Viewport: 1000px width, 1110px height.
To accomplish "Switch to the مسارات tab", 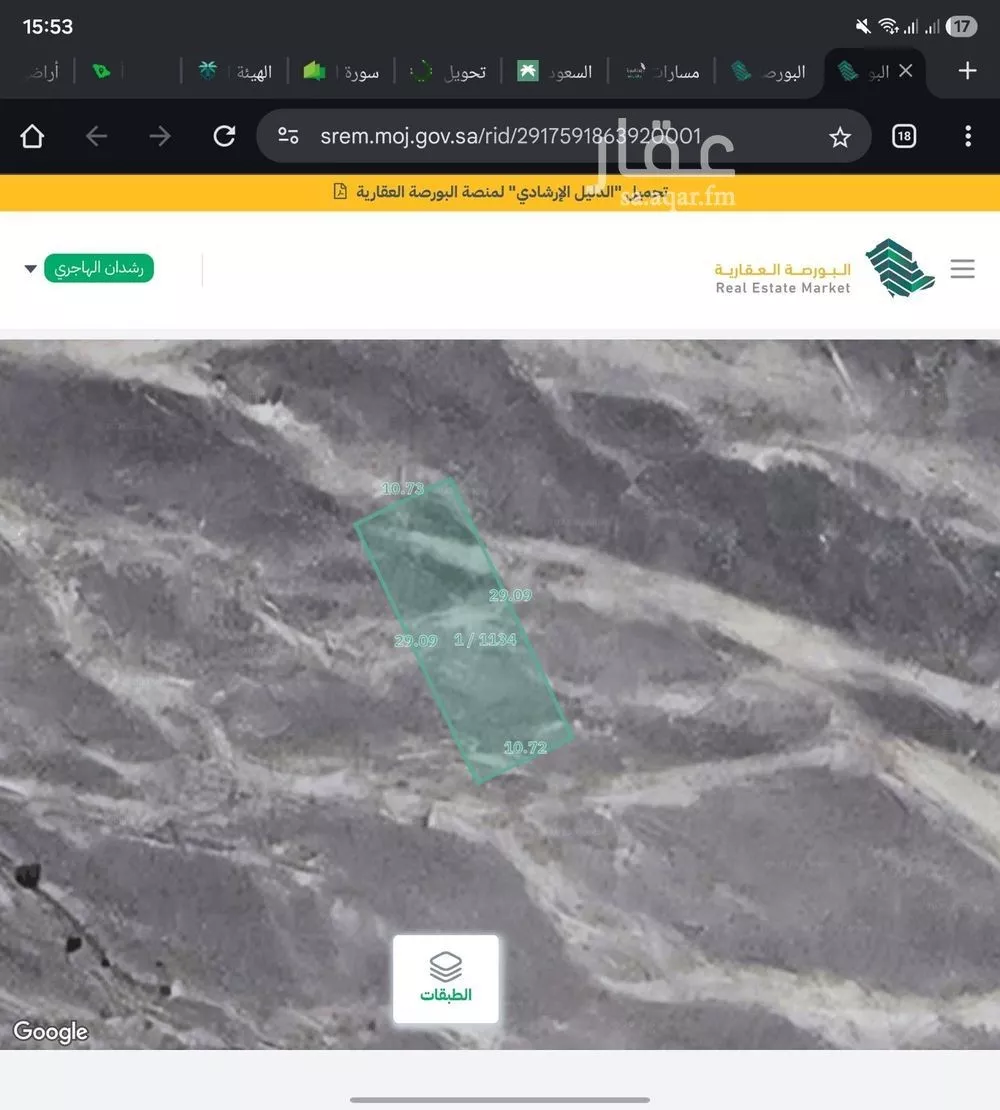I will tap(662, 72).
